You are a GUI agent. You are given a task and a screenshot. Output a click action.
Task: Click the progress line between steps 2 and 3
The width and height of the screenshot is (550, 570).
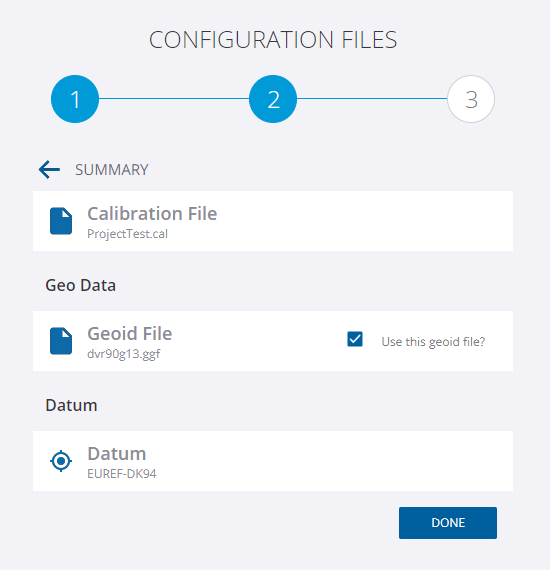coord(372,99)
